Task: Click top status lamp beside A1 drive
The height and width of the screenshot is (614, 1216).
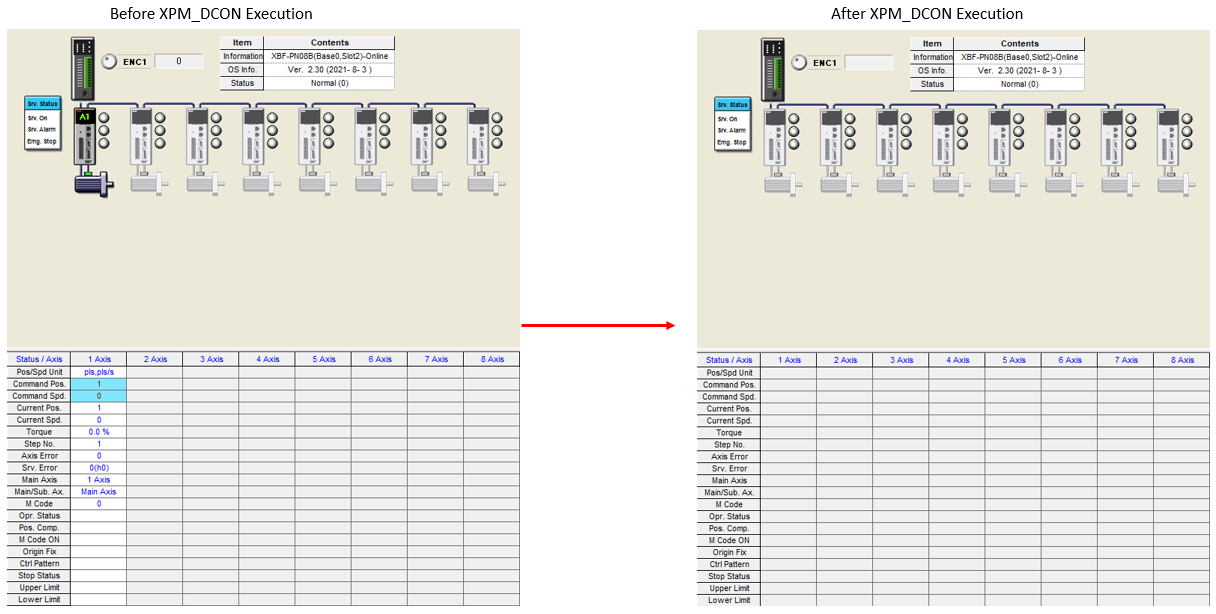Action: tap(105, 117)
